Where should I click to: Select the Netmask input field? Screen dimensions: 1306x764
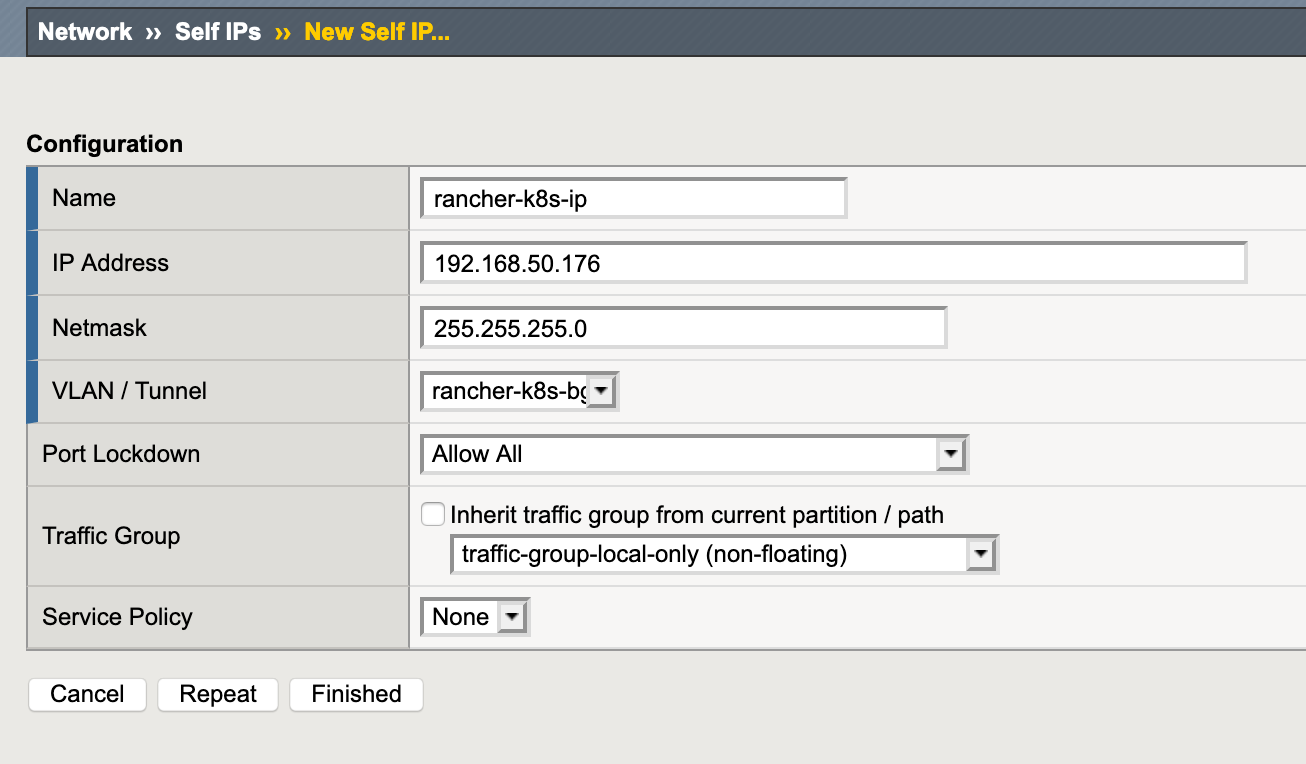click(x=684, y=328)
